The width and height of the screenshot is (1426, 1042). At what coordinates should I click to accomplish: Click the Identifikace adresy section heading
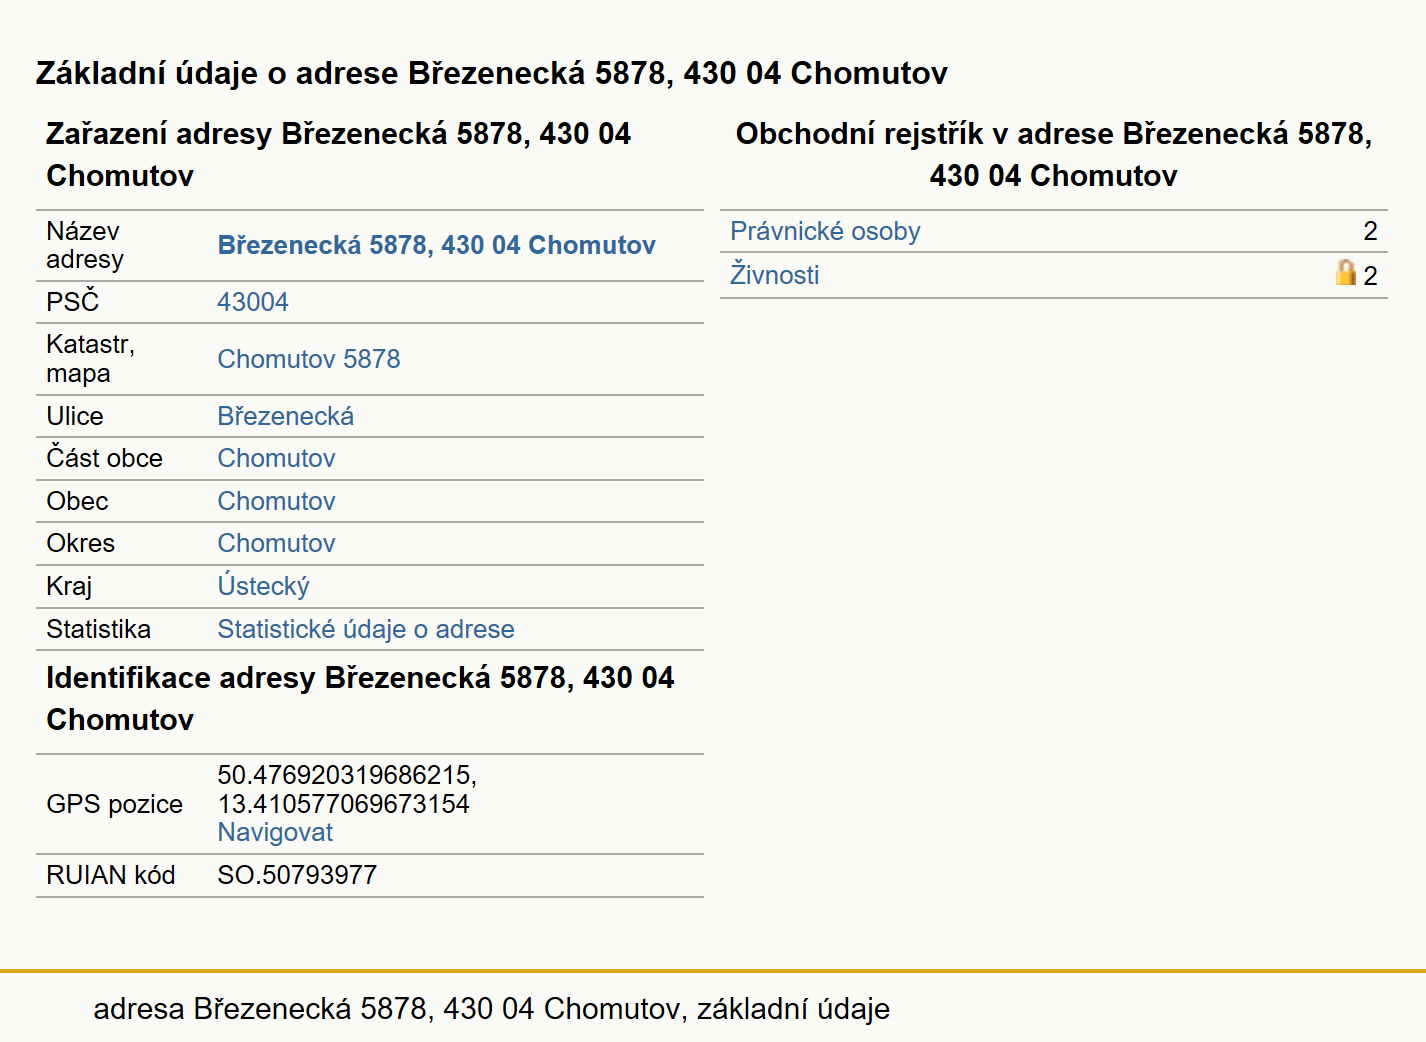click(360, 698)
